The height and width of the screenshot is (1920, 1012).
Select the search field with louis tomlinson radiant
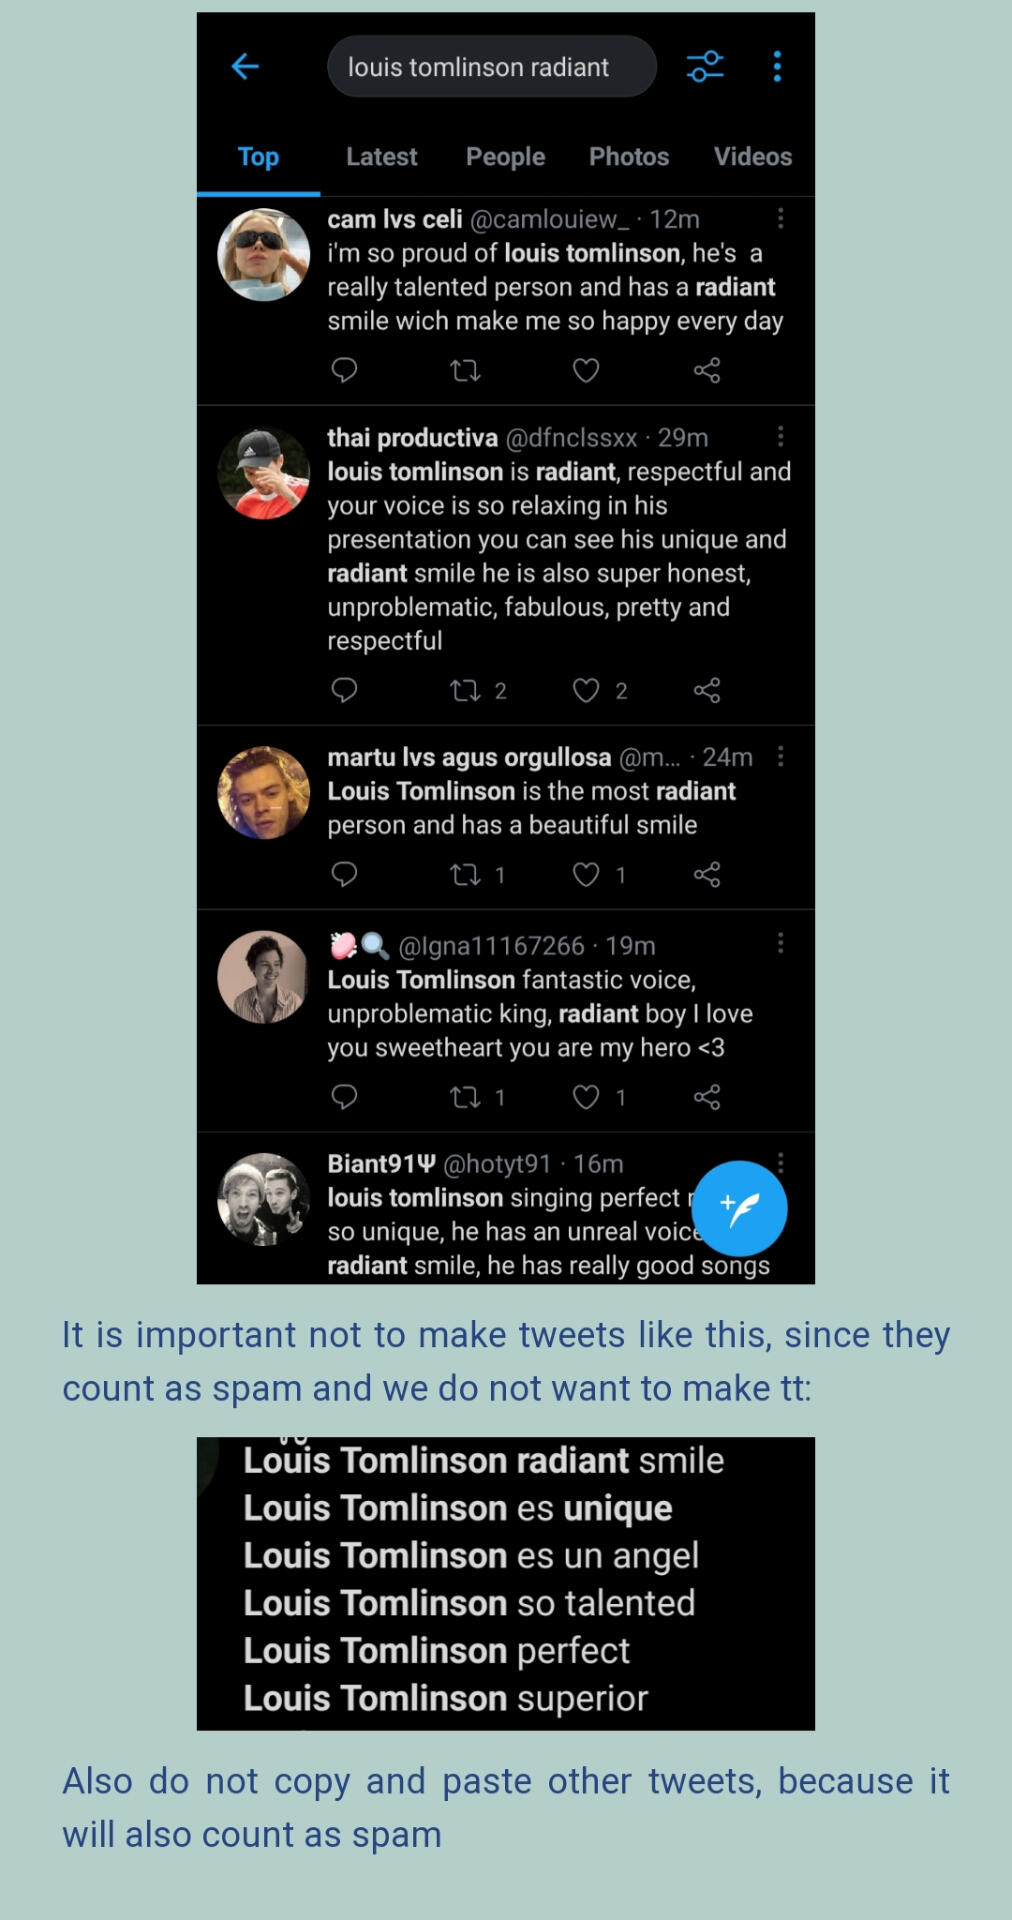492,67
